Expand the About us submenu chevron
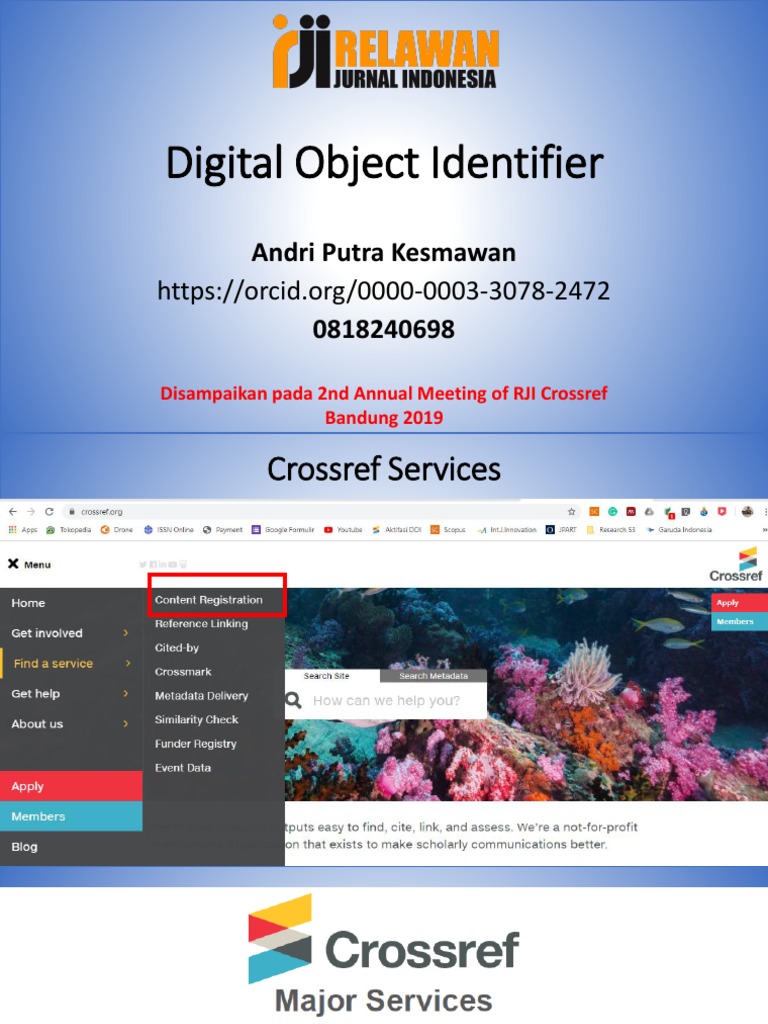This screenshot has height=1024, width=768. click(126, 724)
